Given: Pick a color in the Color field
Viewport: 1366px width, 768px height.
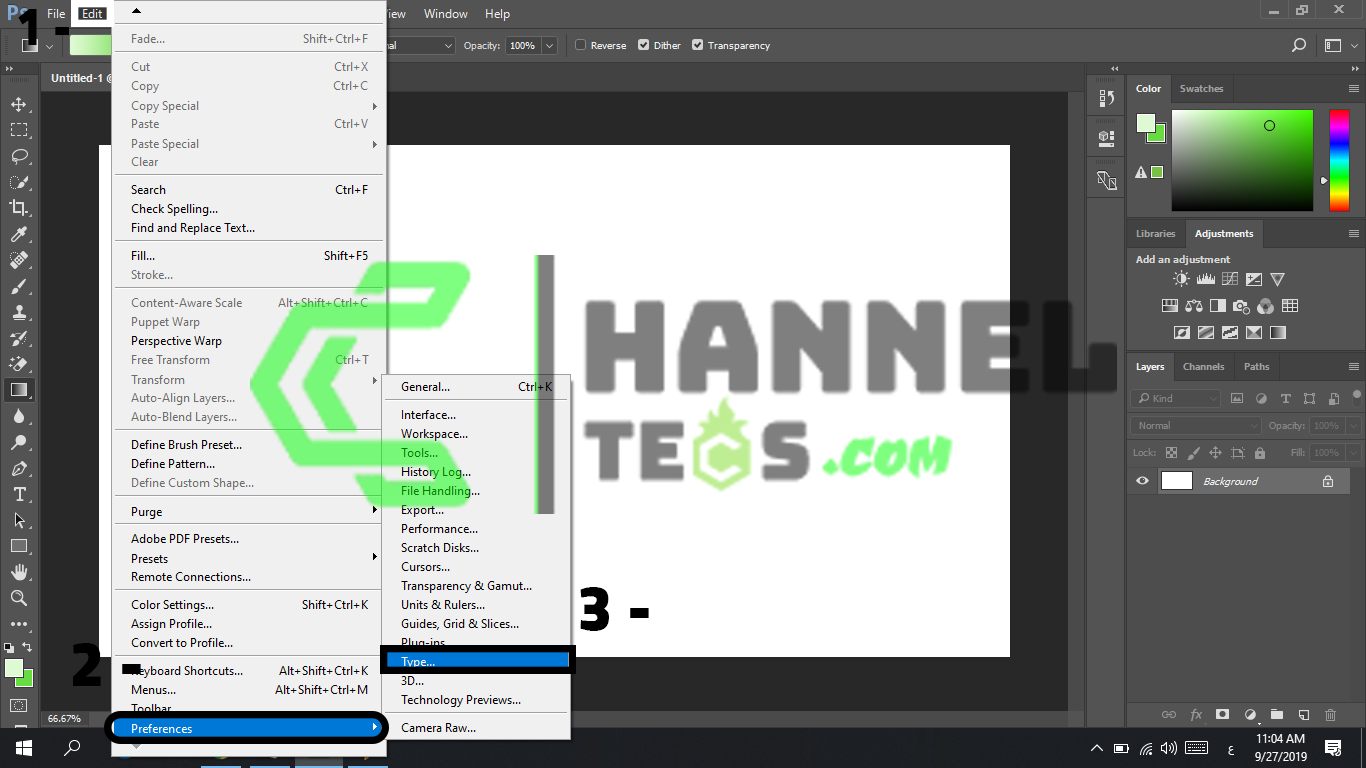Looking at the screenshot, I should (1242, 160).
